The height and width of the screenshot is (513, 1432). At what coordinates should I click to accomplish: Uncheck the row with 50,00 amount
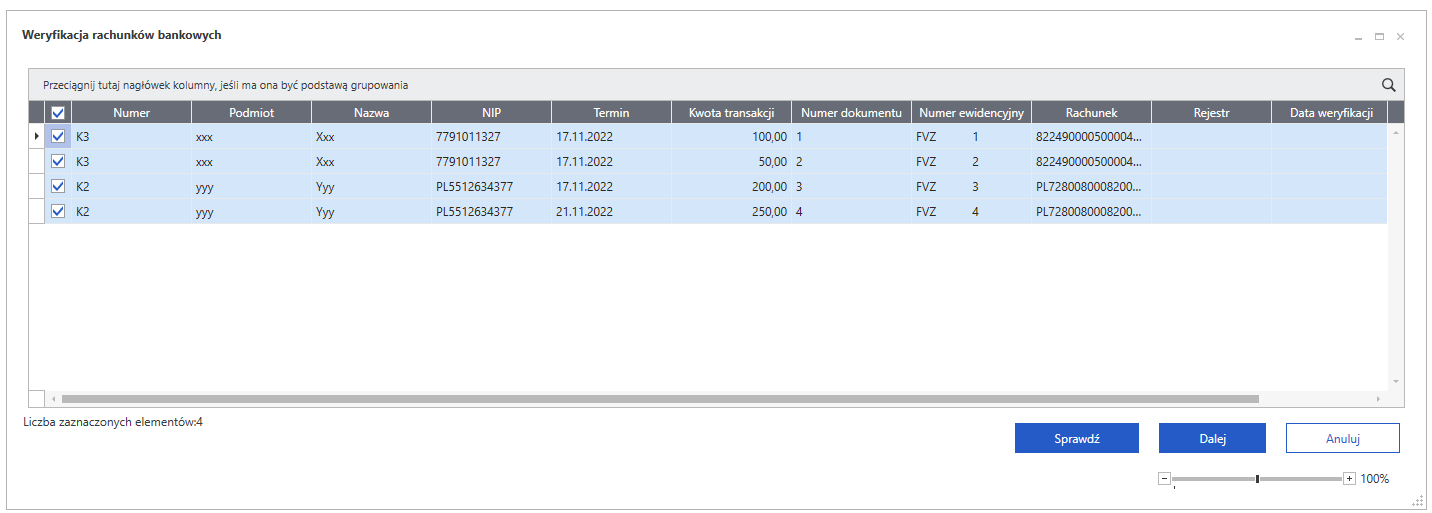click(58, 161)
